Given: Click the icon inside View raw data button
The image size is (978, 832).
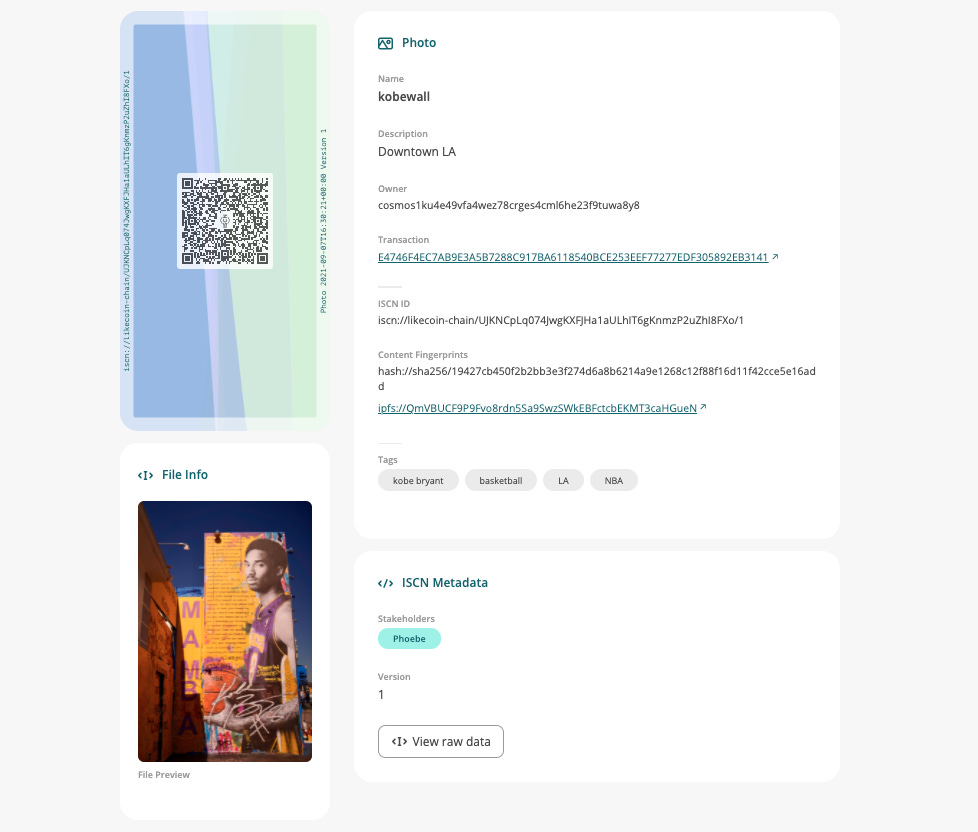Looking at the screenshot, I should (x=399, y=742).
